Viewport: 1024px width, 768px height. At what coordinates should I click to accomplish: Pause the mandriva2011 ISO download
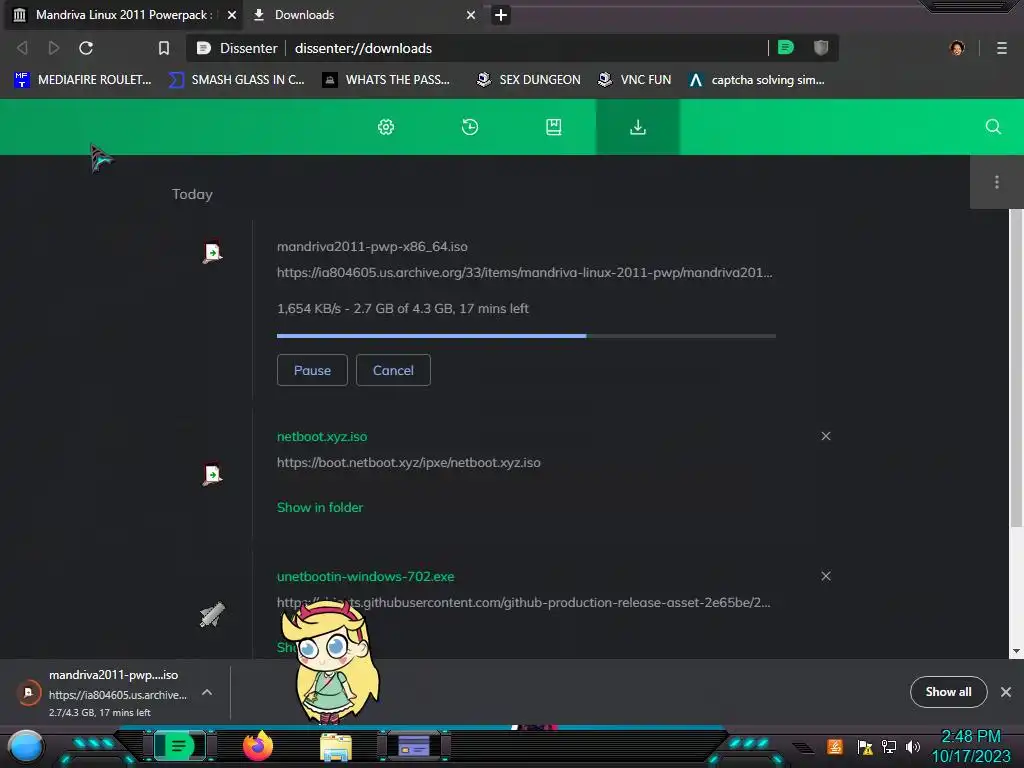(312, 370)
